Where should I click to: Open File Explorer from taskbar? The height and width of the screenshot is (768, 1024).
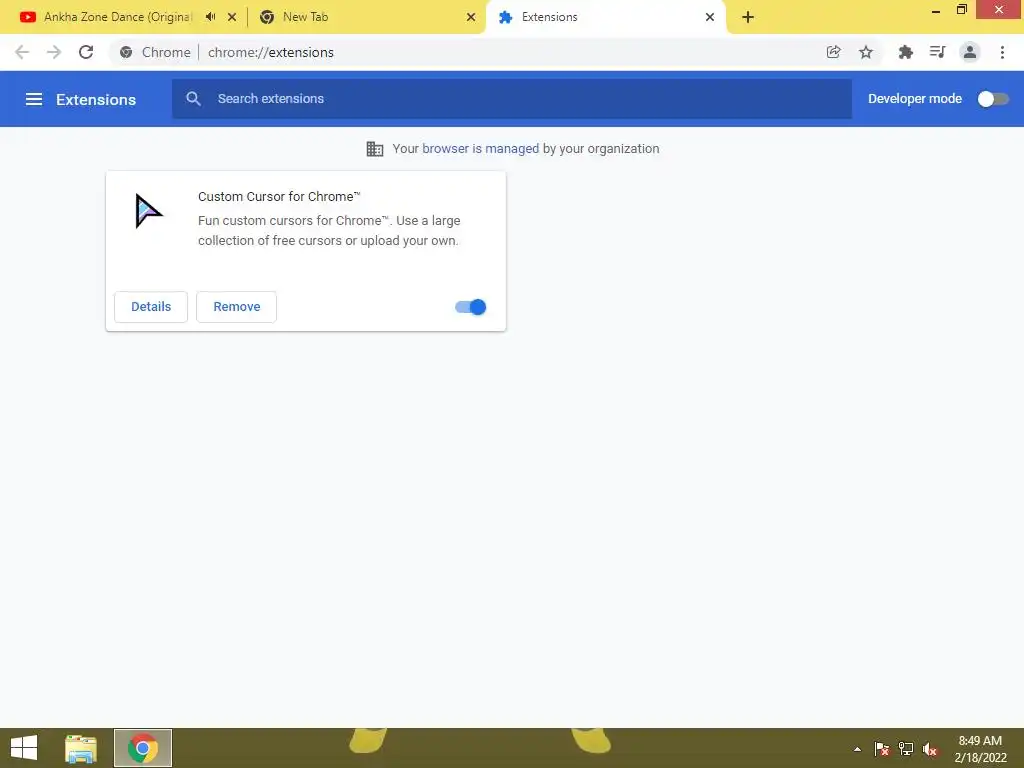pyautogui.click(x=81, y=748)
